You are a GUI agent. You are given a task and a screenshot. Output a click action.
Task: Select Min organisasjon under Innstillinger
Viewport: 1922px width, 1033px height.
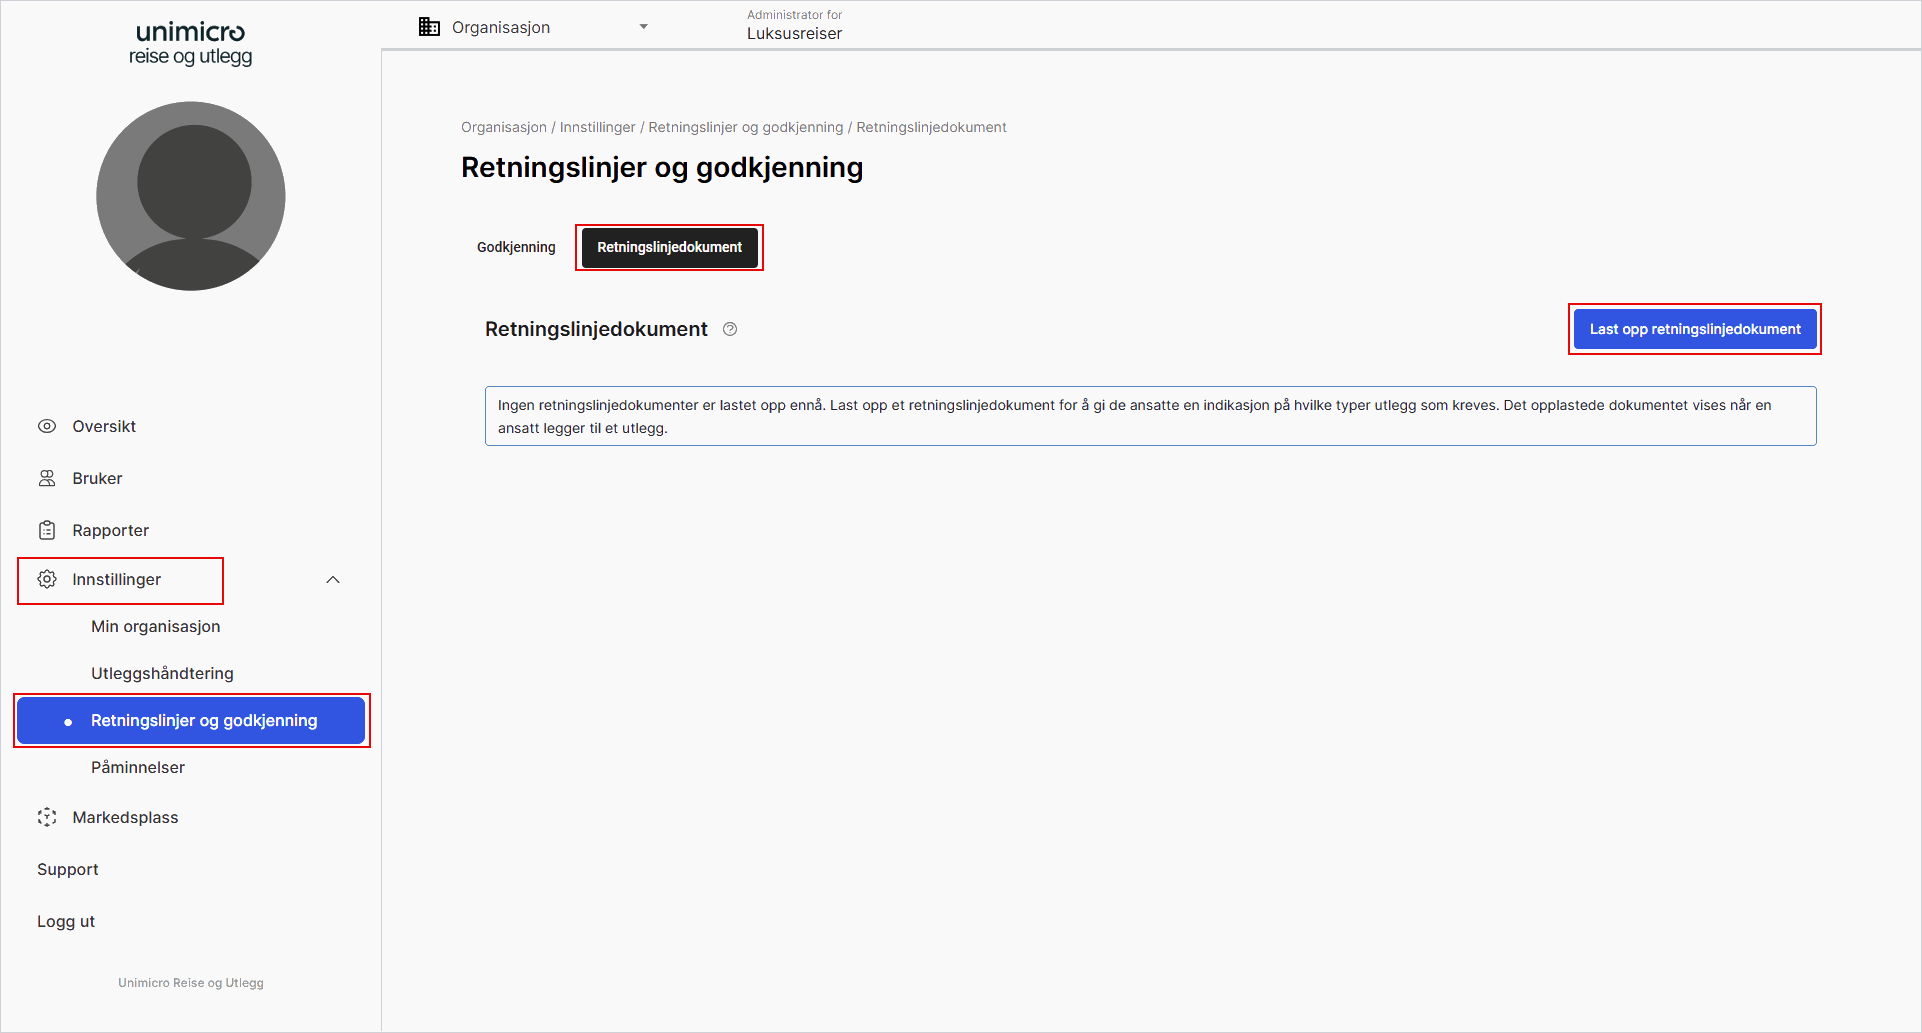tap(155, 626)
